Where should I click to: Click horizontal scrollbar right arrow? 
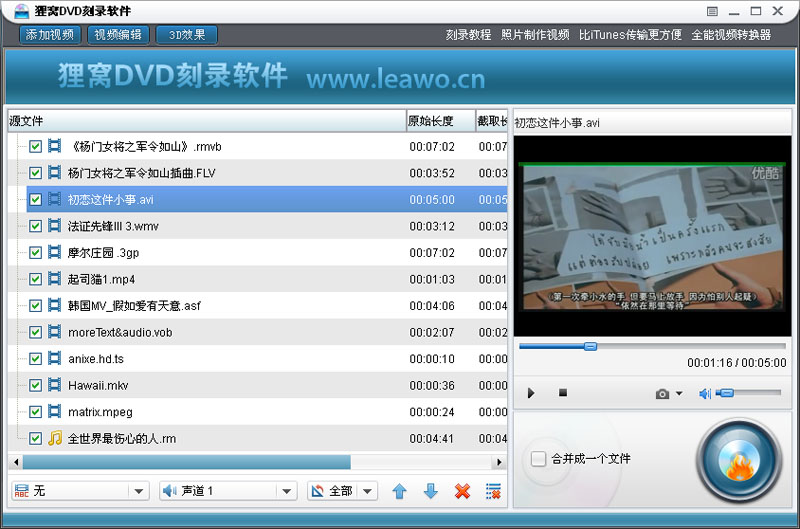click(x=499, y=462)
